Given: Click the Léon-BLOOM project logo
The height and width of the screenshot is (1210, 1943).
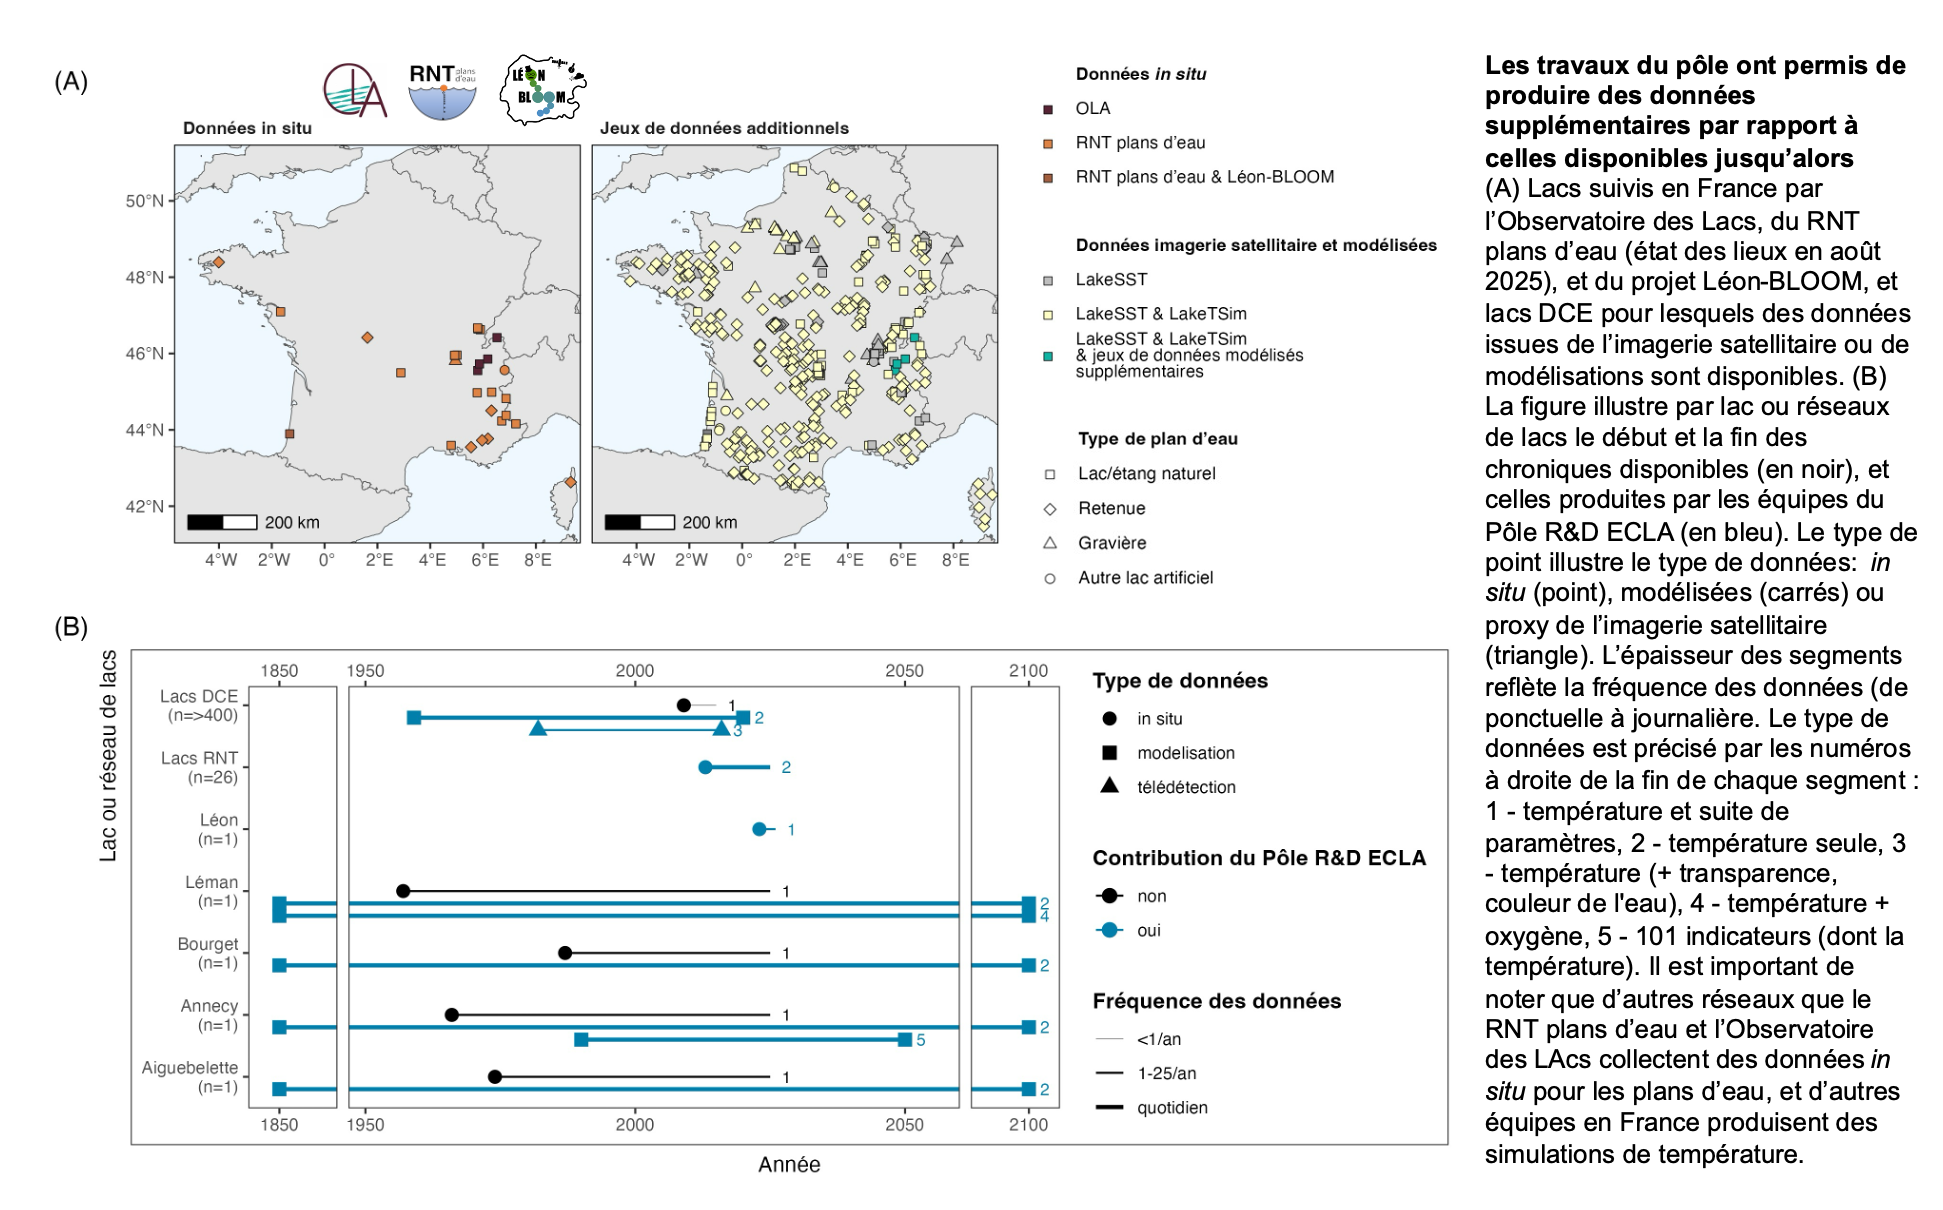Looking at the screenshot, I should tap(542, 90).
